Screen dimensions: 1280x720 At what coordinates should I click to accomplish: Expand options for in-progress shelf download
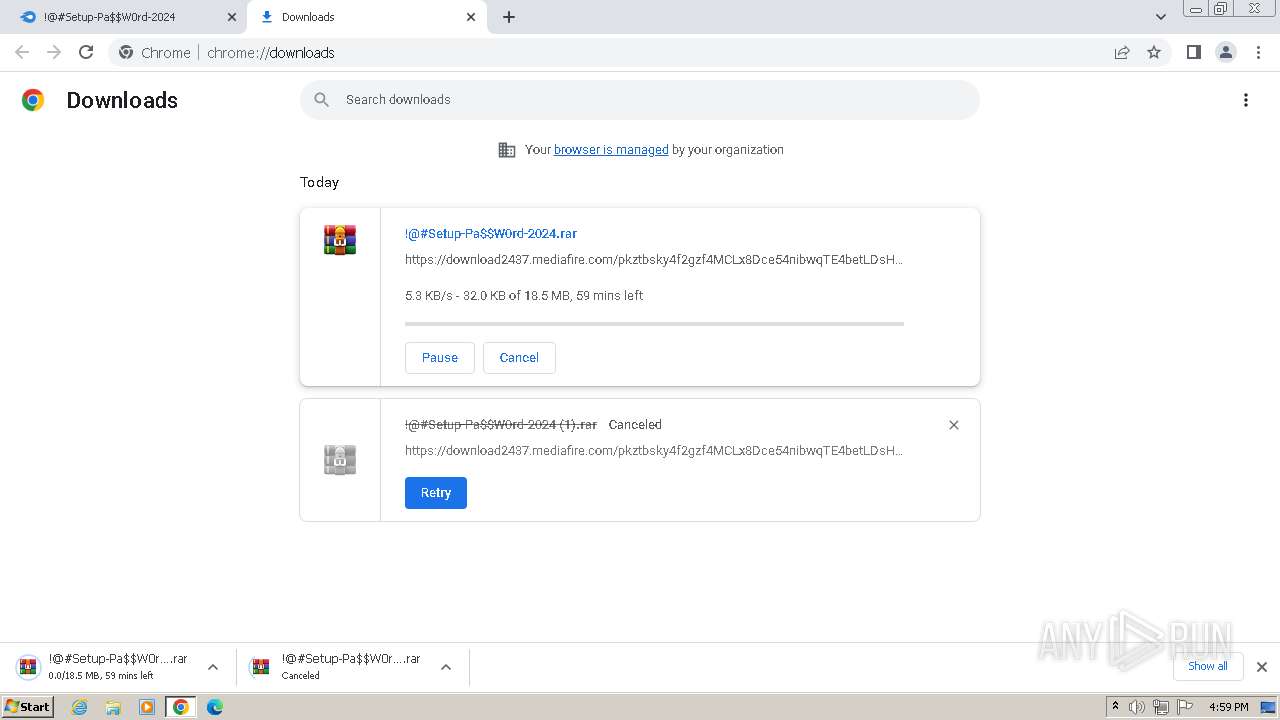[213, 667]
